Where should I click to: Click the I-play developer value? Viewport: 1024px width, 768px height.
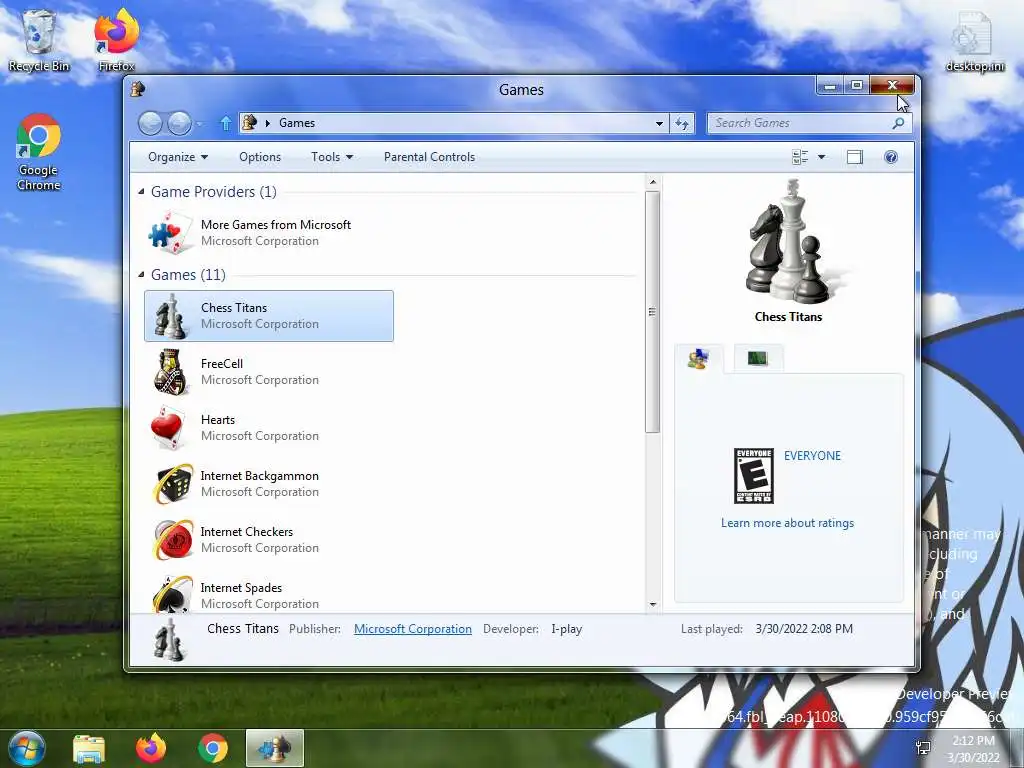566,629
